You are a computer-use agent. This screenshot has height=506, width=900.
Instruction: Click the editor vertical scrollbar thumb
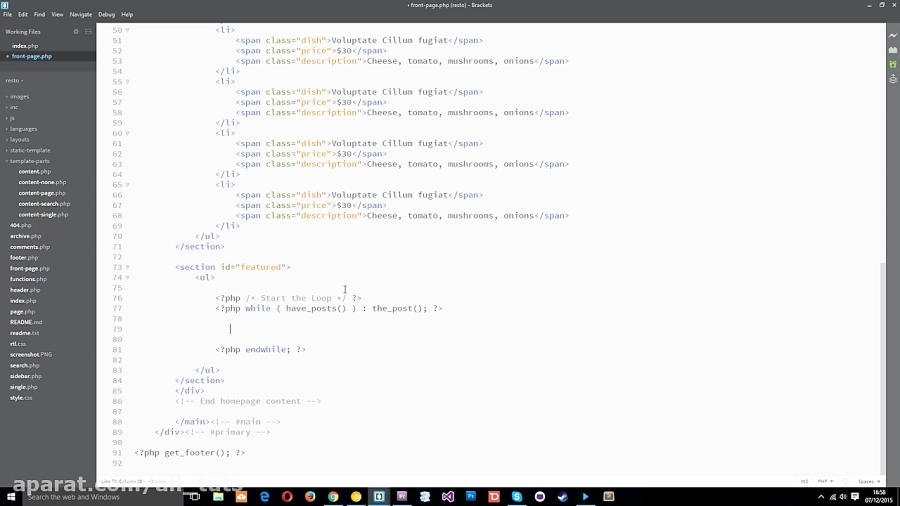[x=883, y=368]
